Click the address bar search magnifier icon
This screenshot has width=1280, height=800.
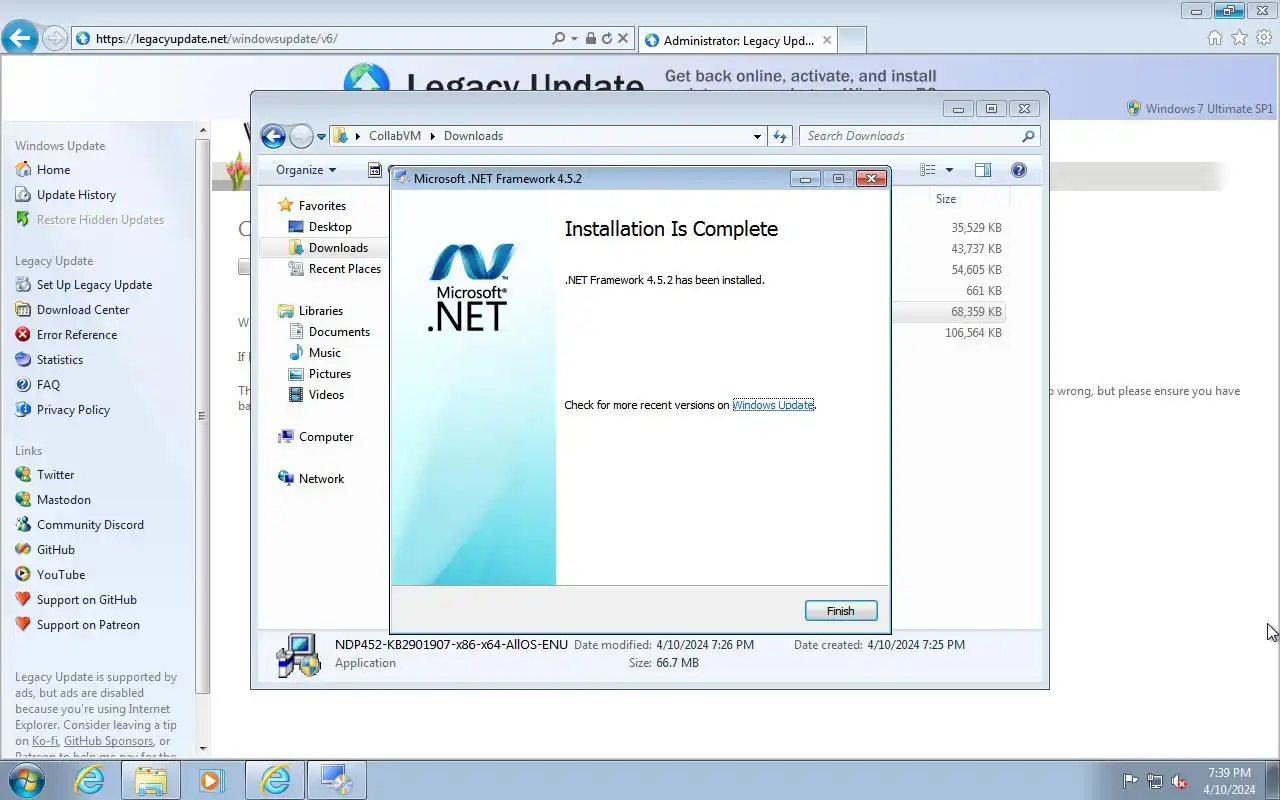pyautogui.click(x=558, y=39)
